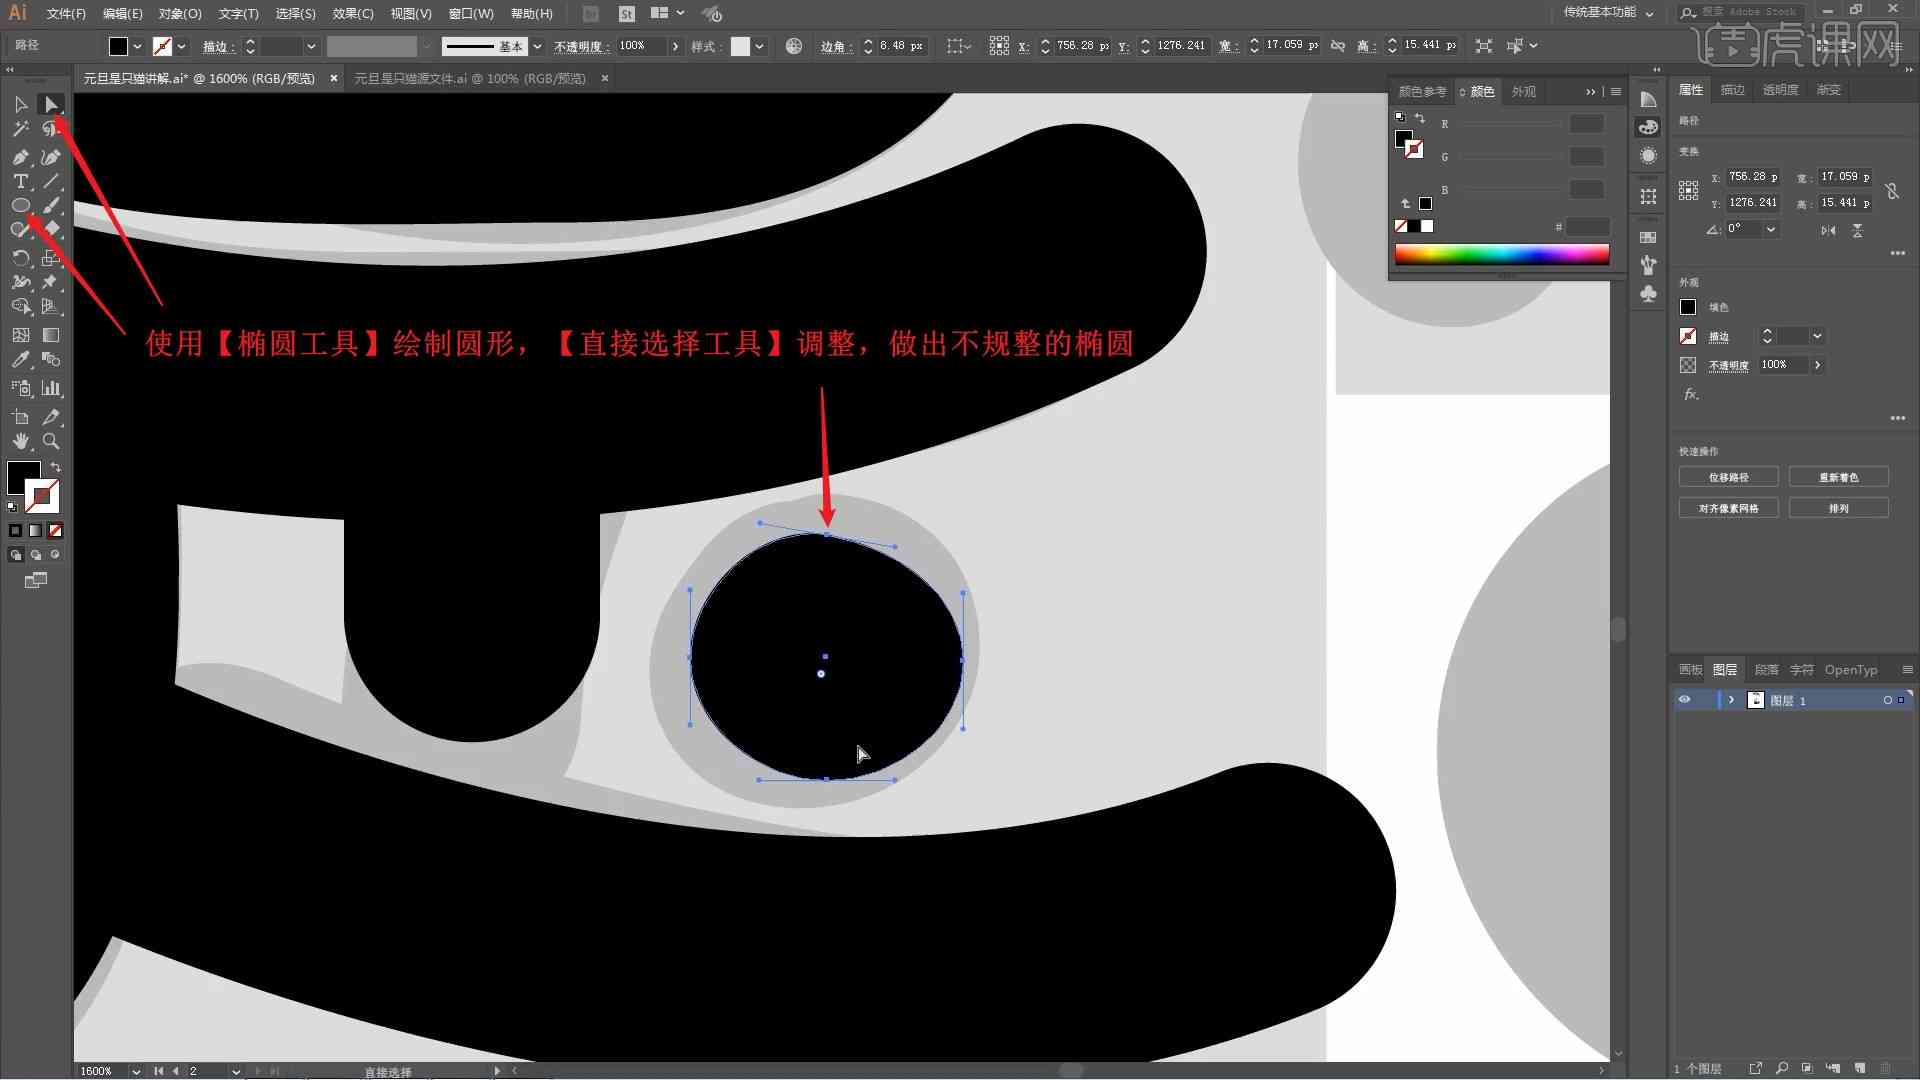Select the Direct Selection tool
Viewport: 1920px width, 1080px height.
coord(50,104)
